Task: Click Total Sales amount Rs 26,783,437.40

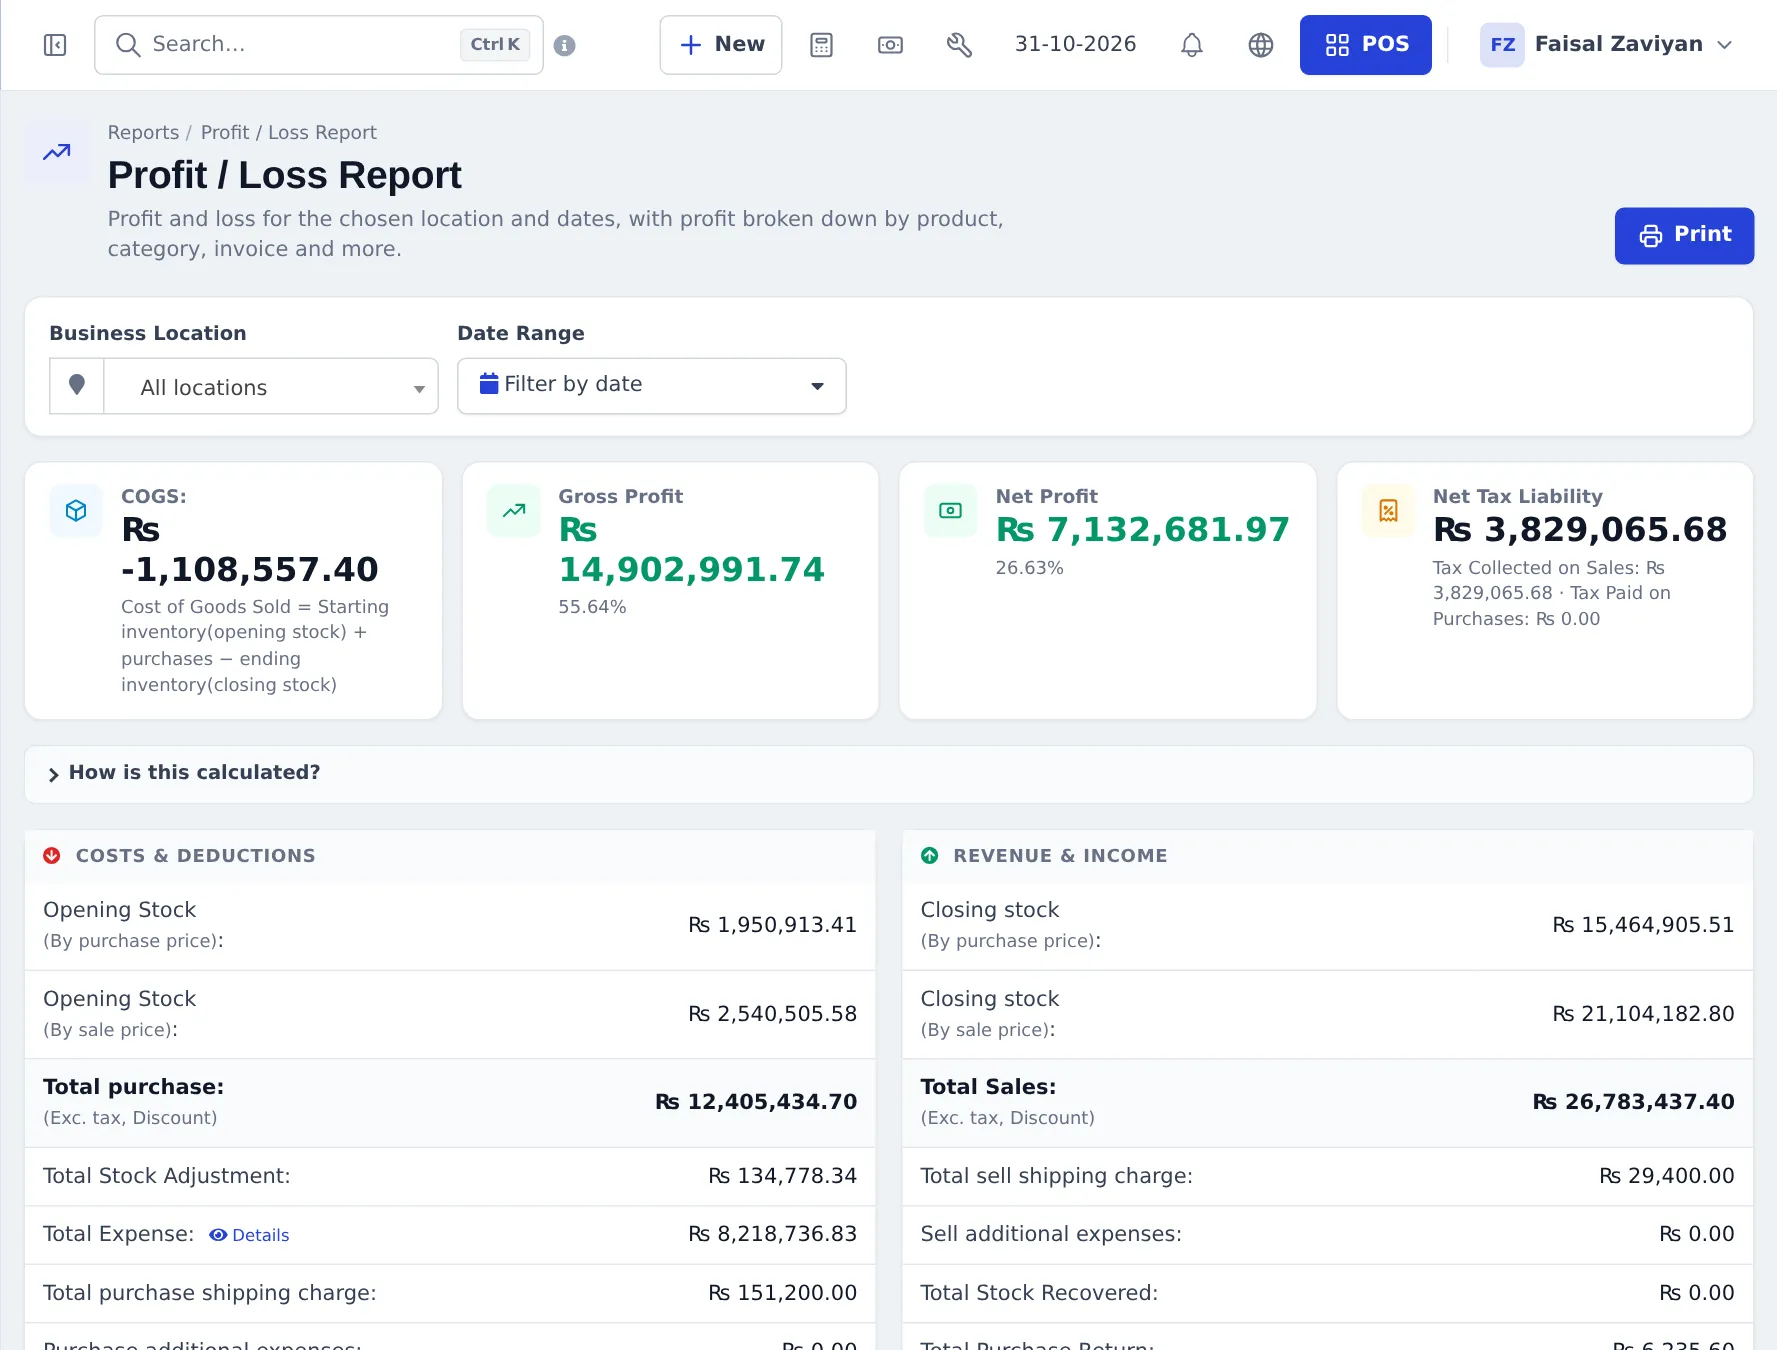Action: [1633, 1102]
